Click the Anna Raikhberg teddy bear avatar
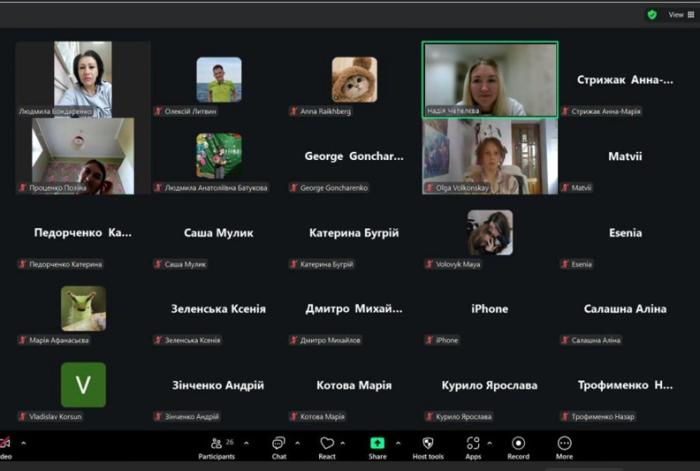700x471 pixels. (x=354, y=79)
